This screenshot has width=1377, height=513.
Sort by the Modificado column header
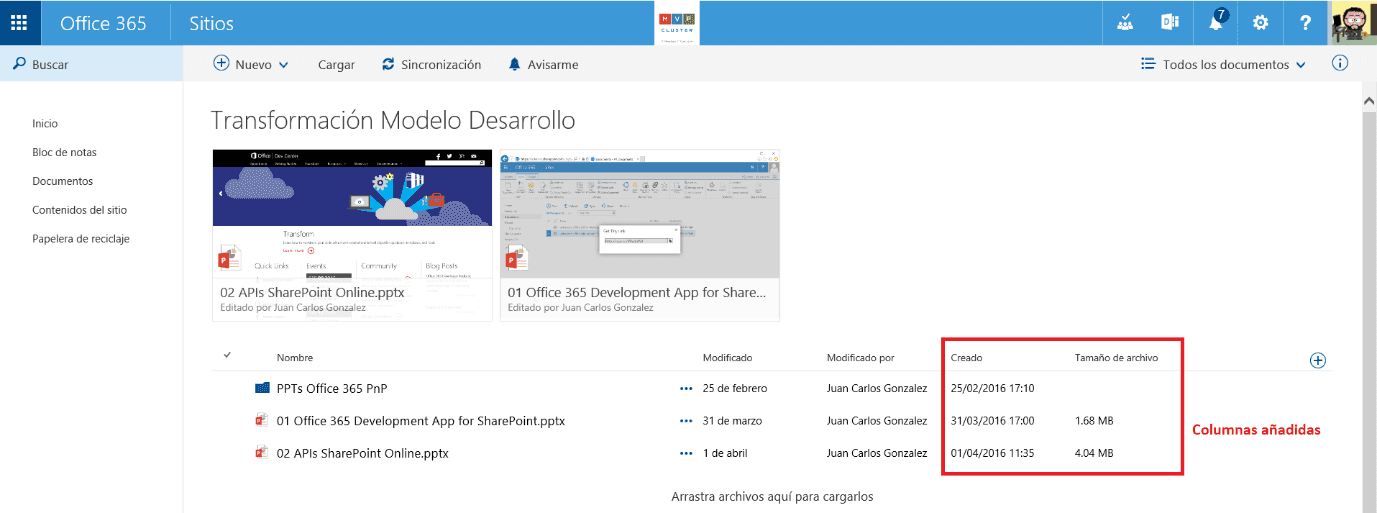tap(727, 357)
